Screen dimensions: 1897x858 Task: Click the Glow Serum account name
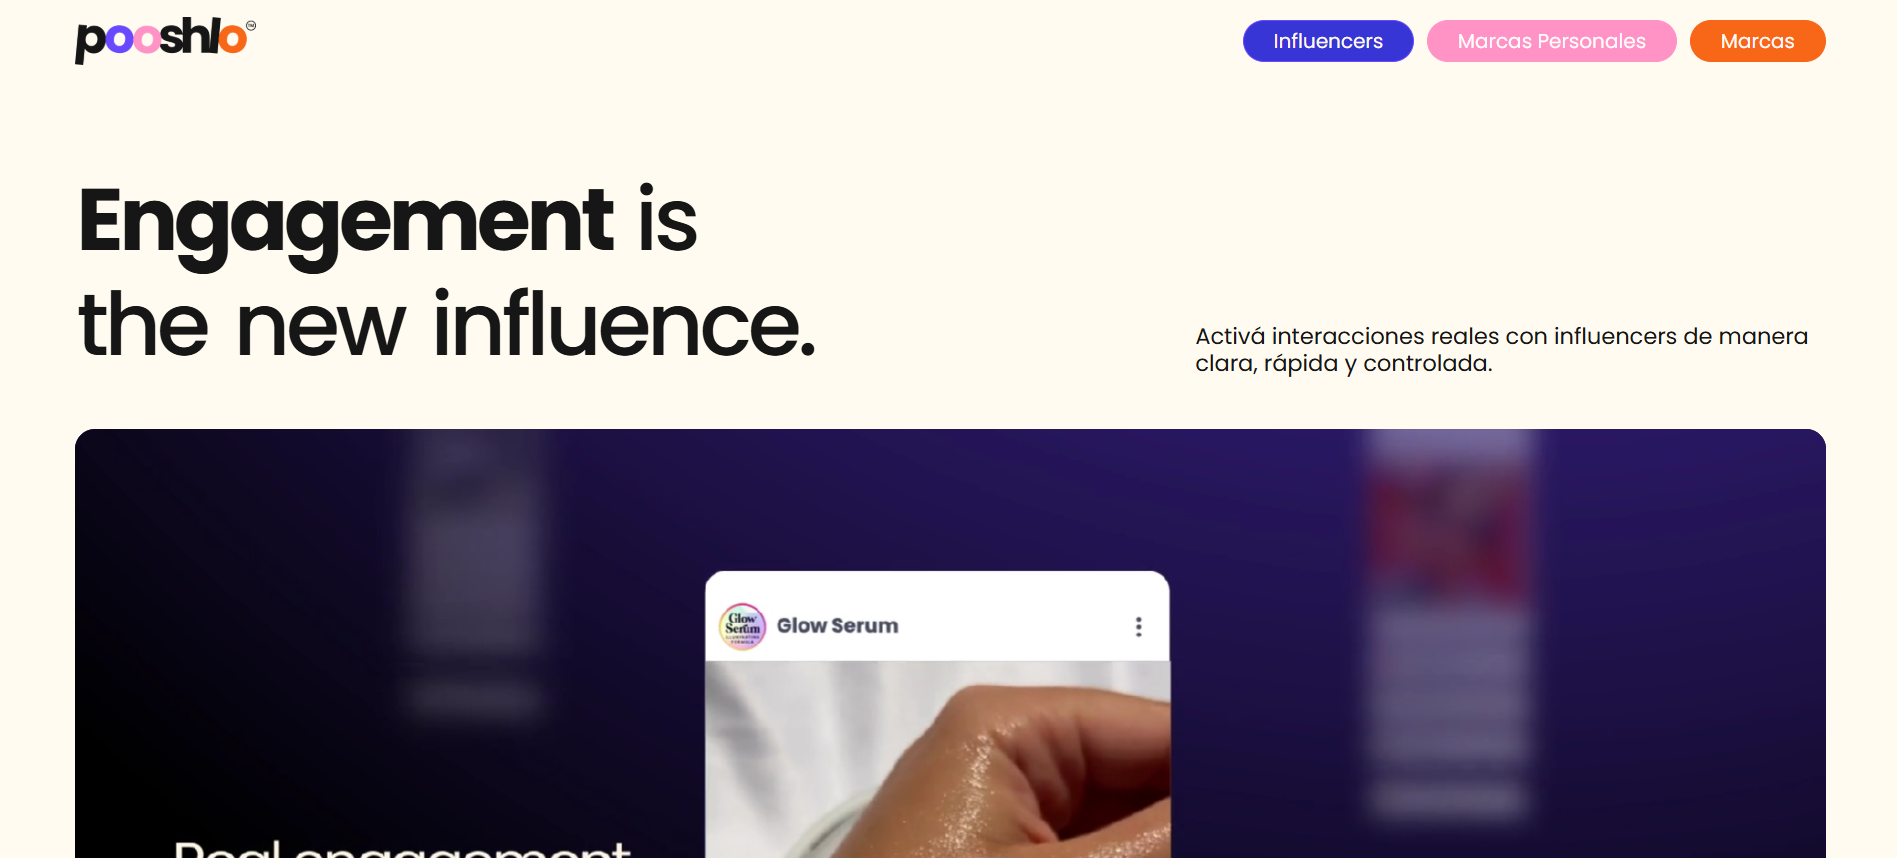pos(837,626)
